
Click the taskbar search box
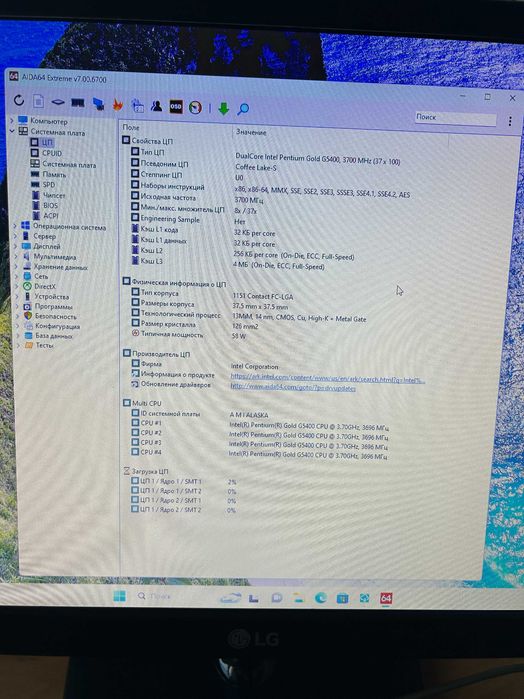pos(154,596)
